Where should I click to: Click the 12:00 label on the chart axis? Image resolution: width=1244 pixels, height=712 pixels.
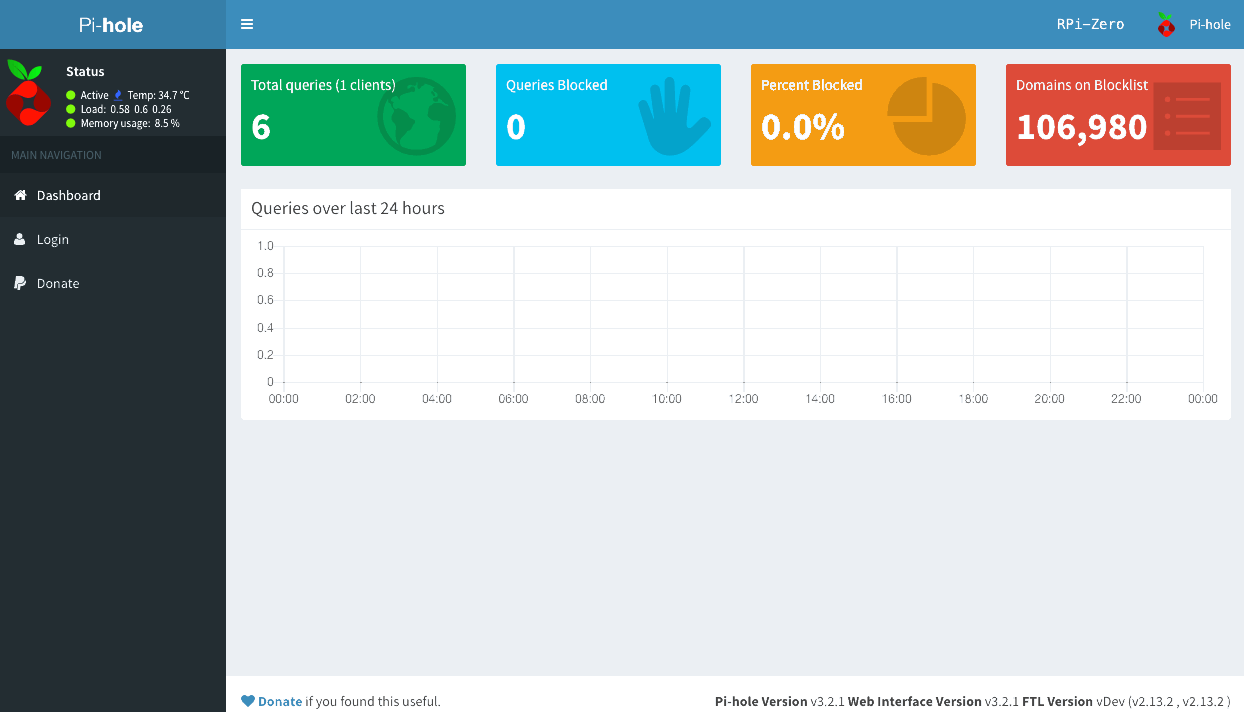coord(743,398)
